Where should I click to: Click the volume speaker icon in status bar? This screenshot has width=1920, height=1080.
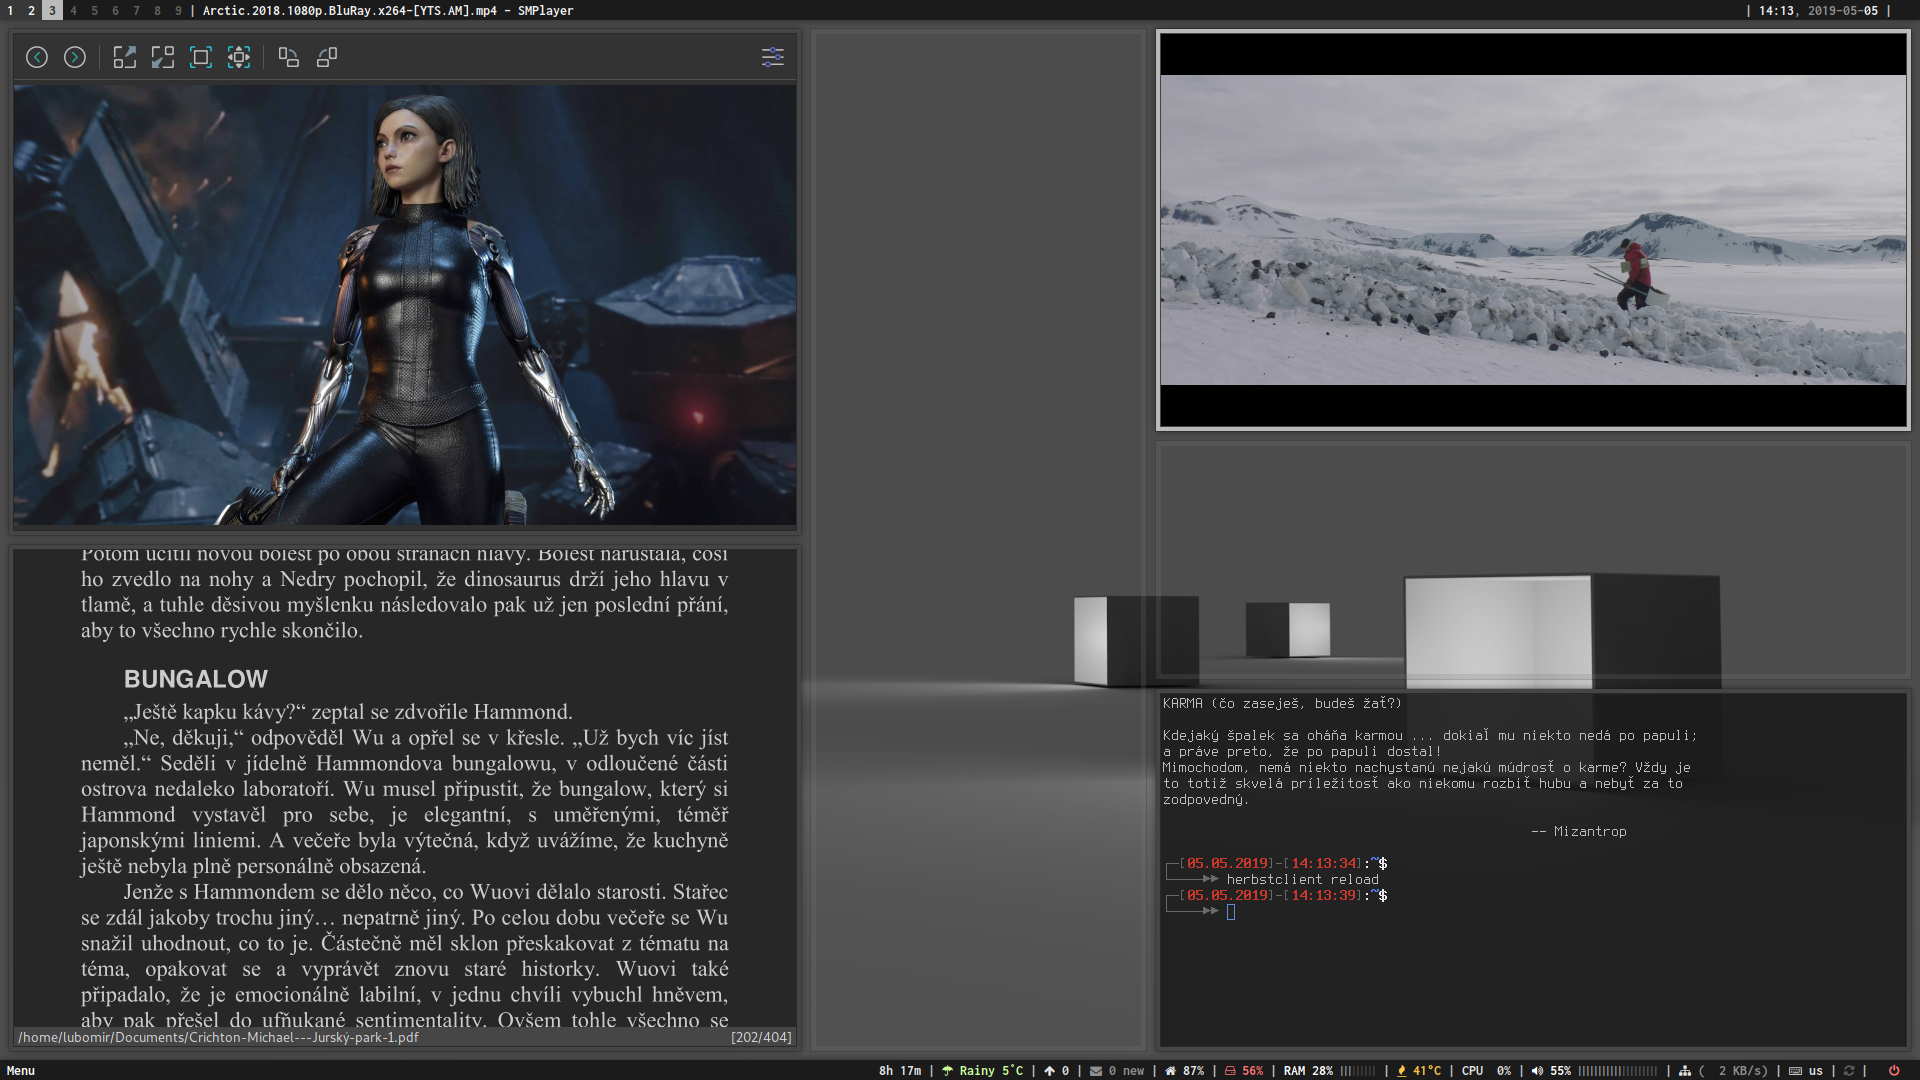point(1537,1070)
